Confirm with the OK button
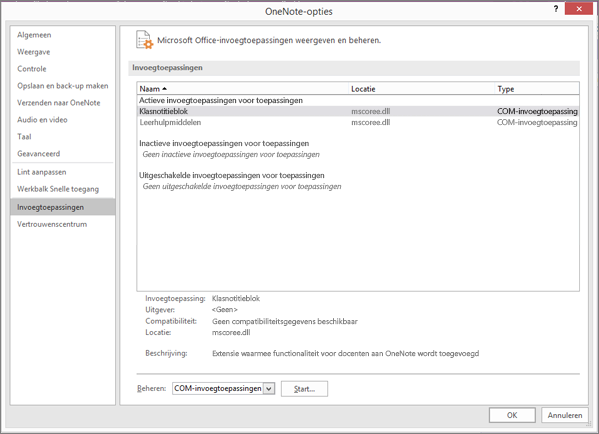Screen dimensions: 599x434 pyautogui.click(x=512, y=415)
